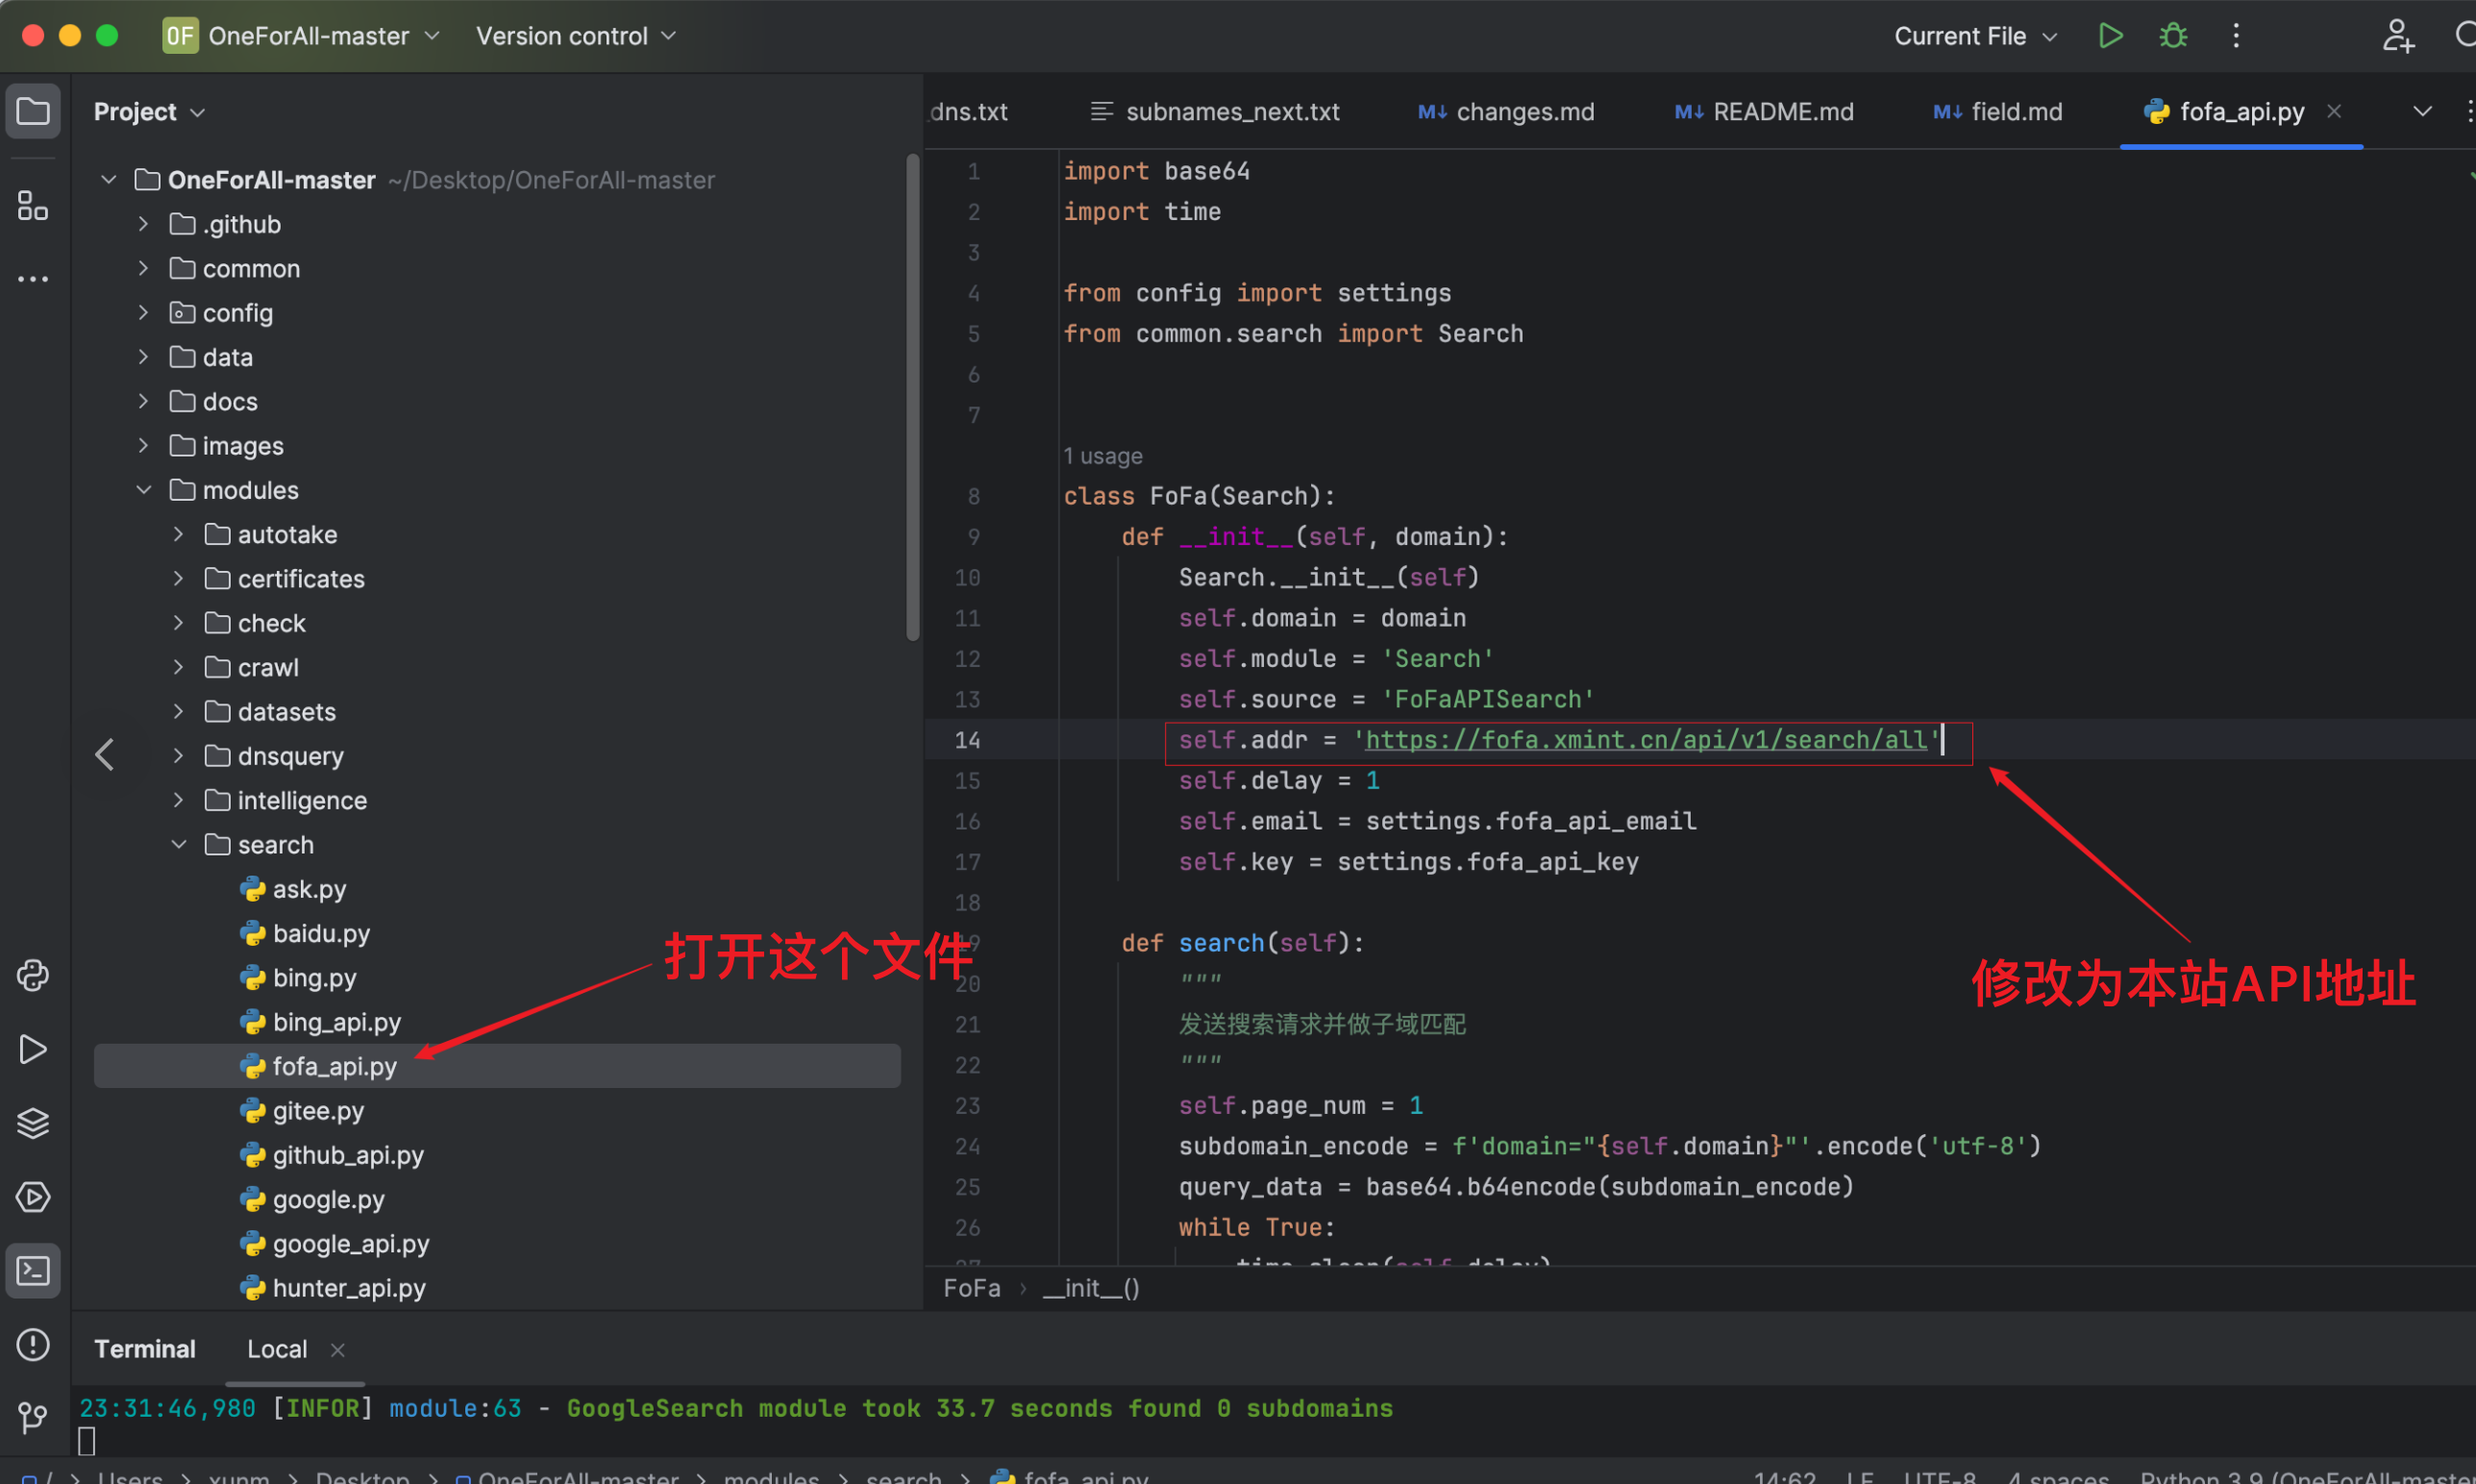Open the Structure tool window icon
This screenshot has width=2476, height=1484.
(33, 206)
